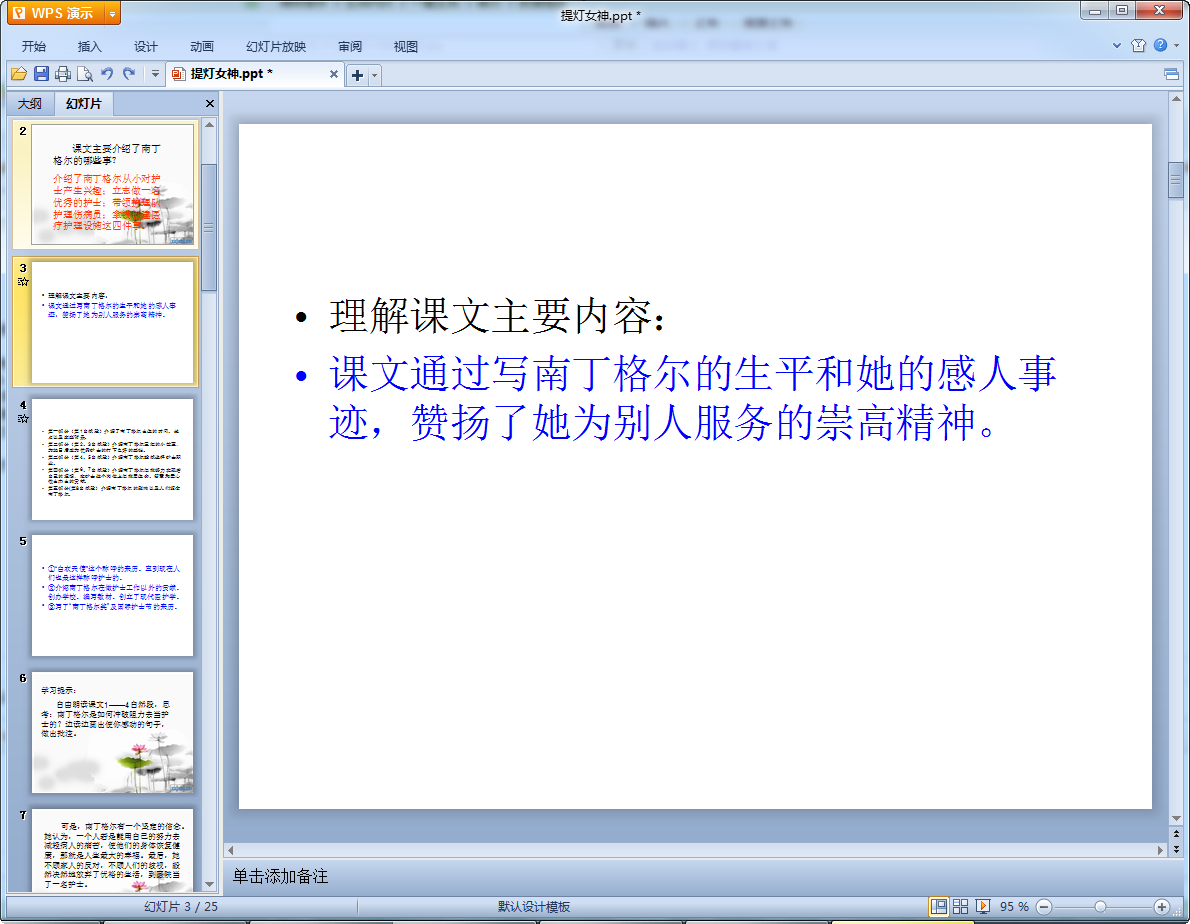Expand the new document dropdown arrow
The width and height of the screenshot is (1190, 924).
click(x=374, y=75)
